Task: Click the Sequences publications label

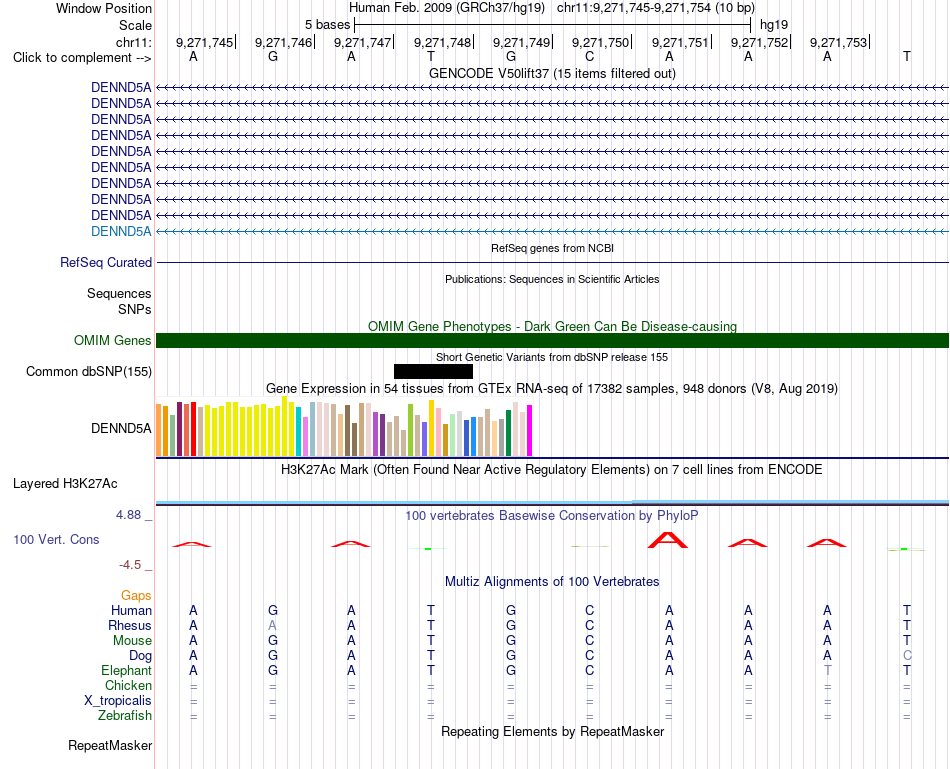Action: 119,293
